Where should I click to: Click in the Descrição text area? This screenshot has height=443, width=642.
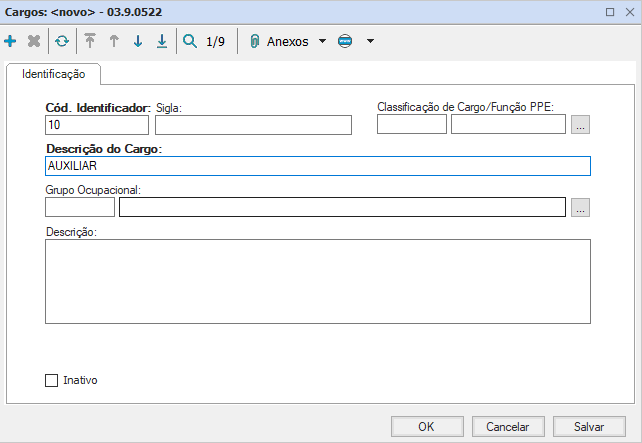click(317, 281)
